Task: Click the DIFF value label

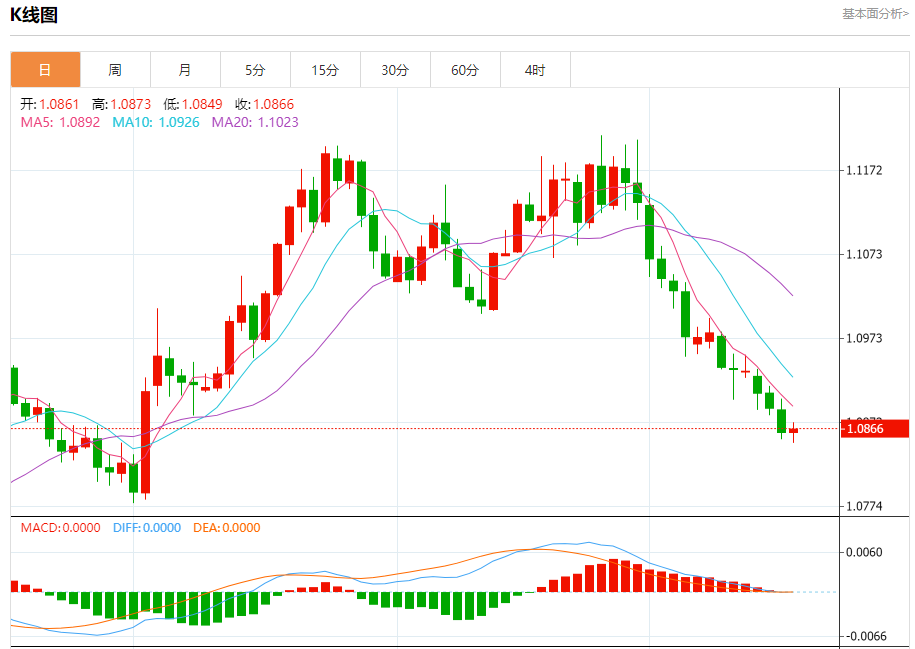Action: [x=147, y=528]
